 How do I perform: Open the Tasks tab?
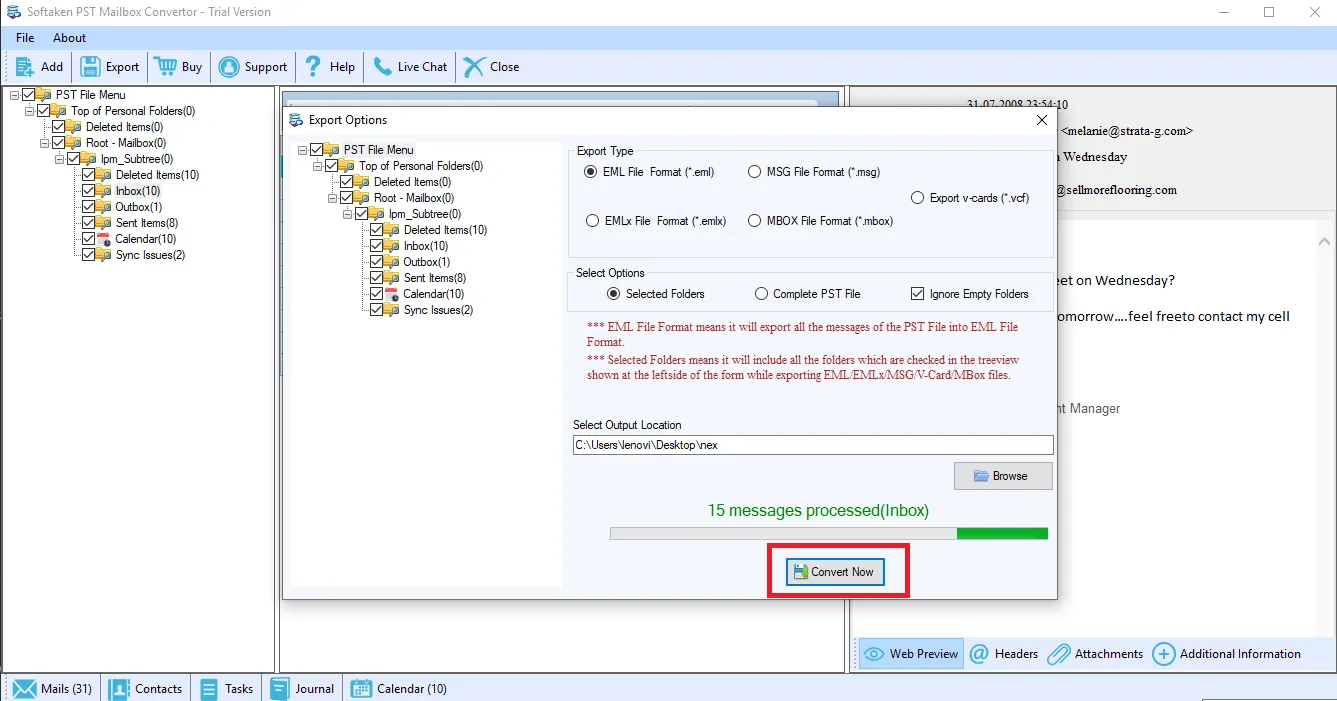coord(226,688)
